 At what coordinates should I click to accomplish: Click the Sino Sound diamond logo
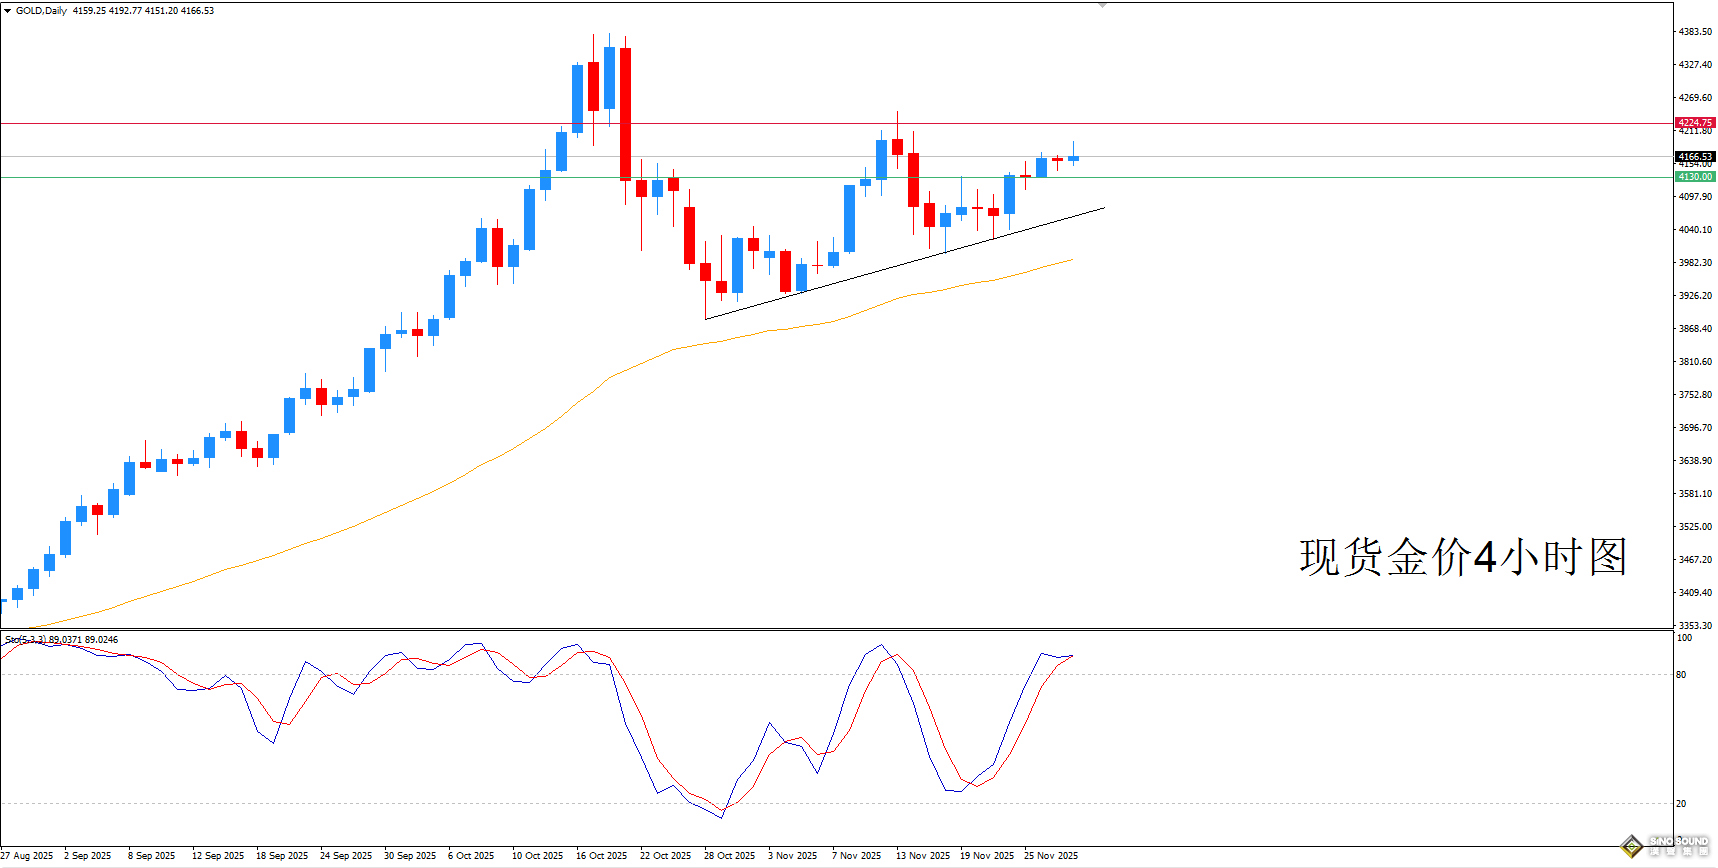pyautogui.click(x=1632, y=846)
